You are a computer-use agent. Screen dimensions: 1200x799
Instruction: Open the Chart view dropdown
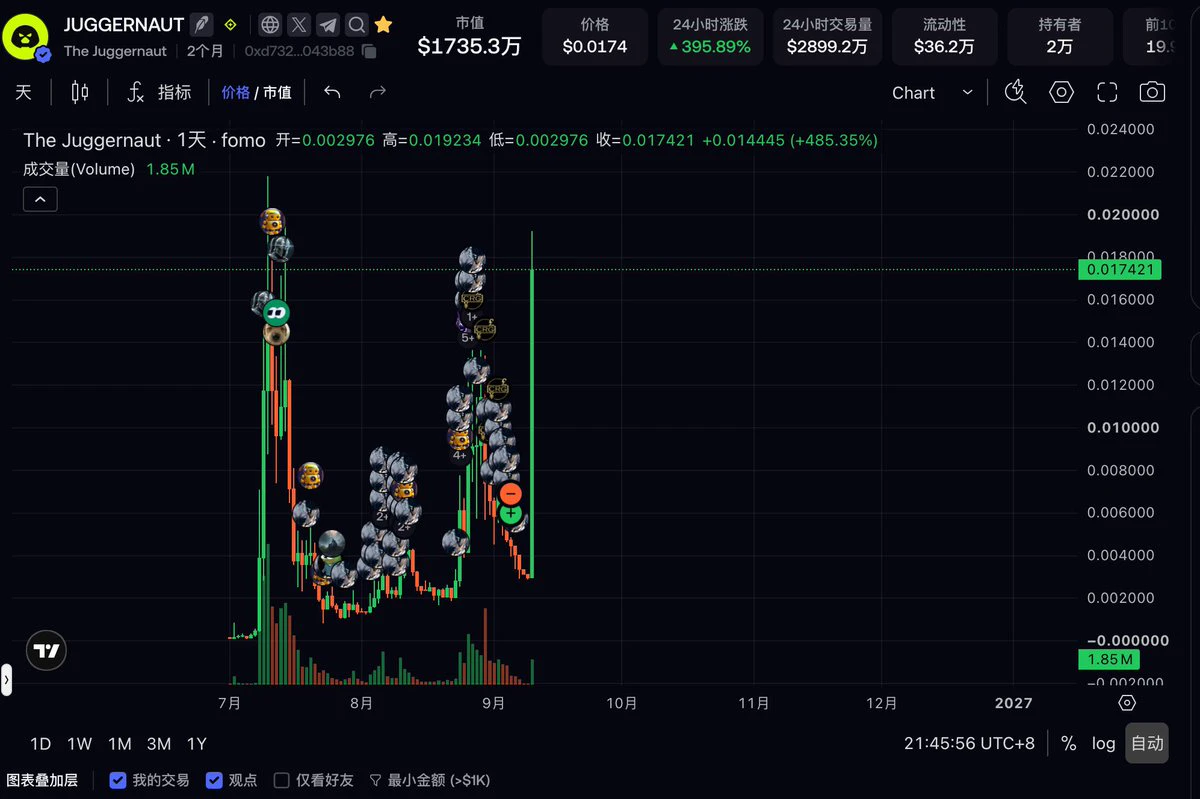click(x=932, y=92)
